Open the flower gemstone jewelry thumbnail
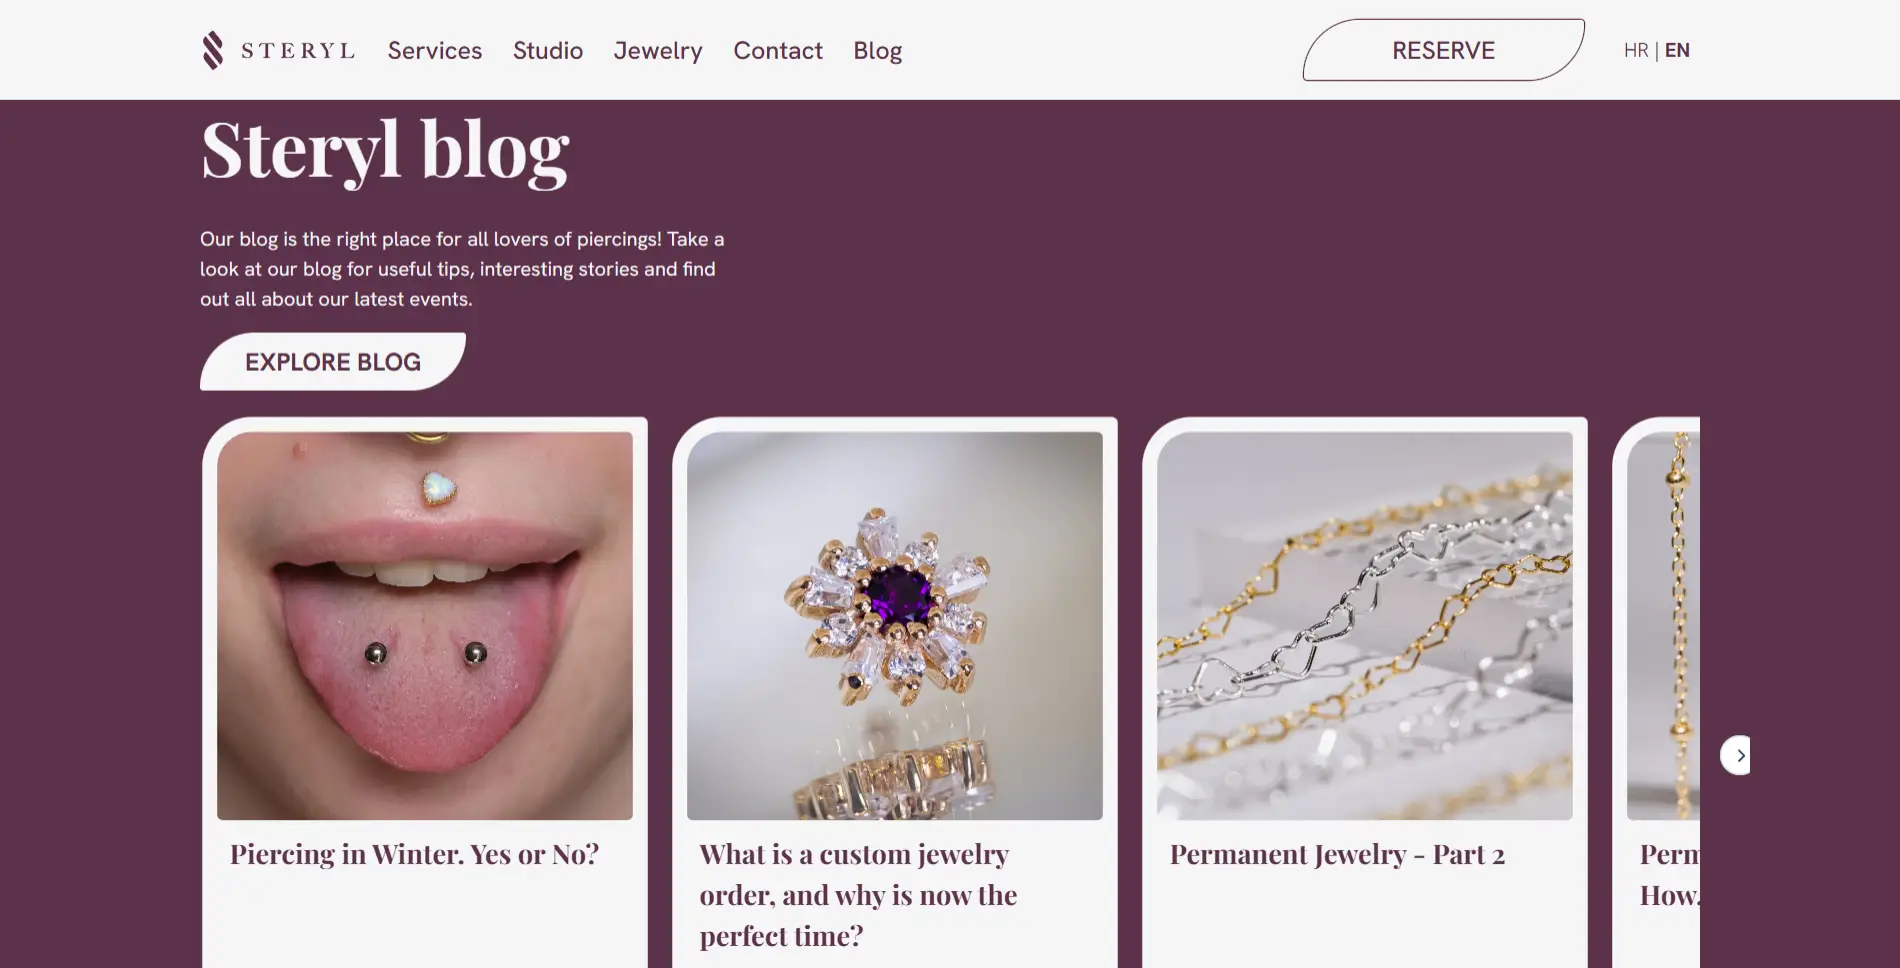 (895, 625)
